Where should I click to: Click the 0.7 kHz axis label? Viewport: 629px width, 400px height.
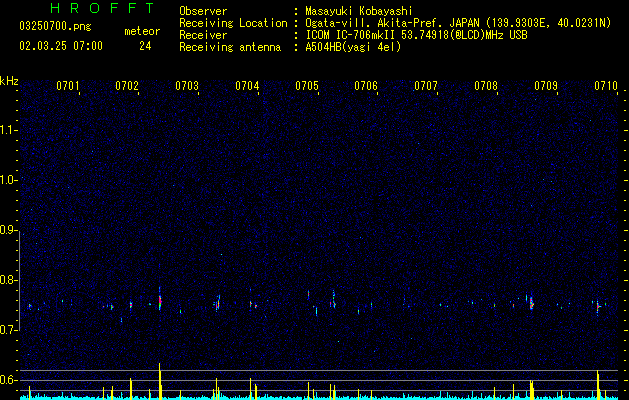[x=8, y=330]
